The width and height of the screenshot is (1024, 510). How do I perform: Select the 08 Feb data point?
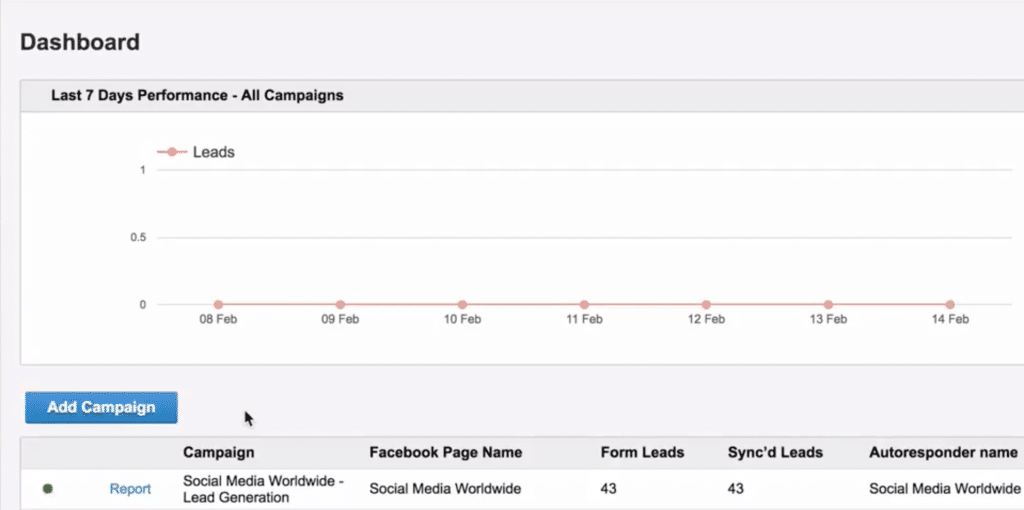tap(218, 304)
